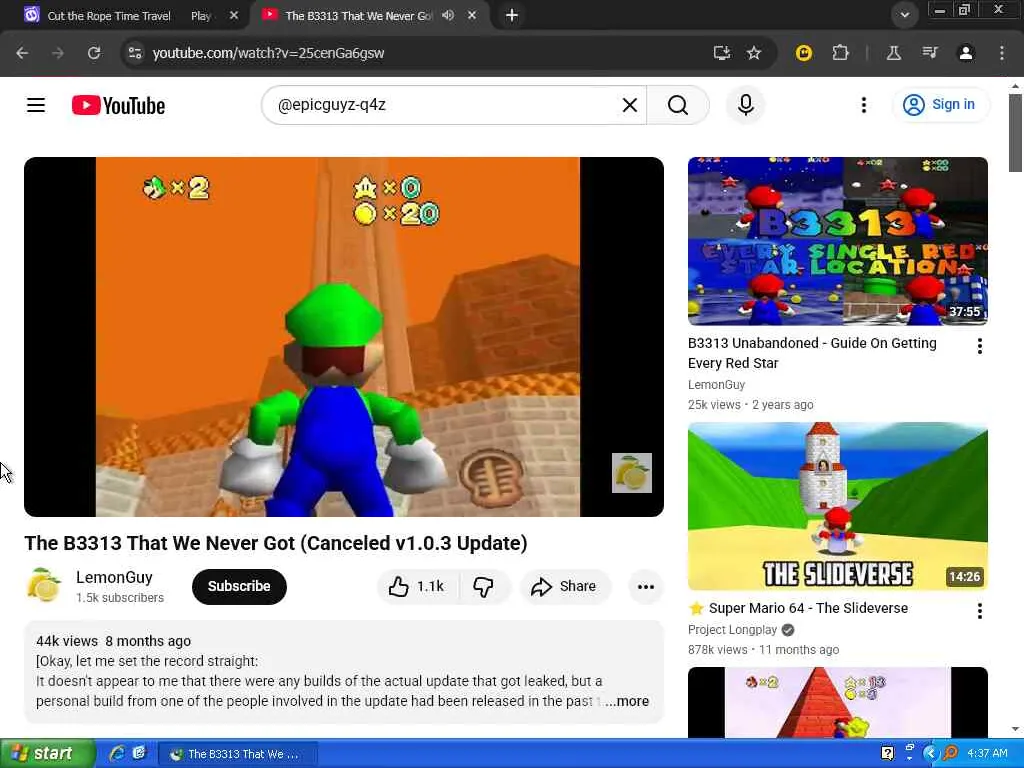This screenshot has width=1024, height=768.
Task: Open B3313 Unabandoned video thumbnail
Action: [x=837, y=241]
